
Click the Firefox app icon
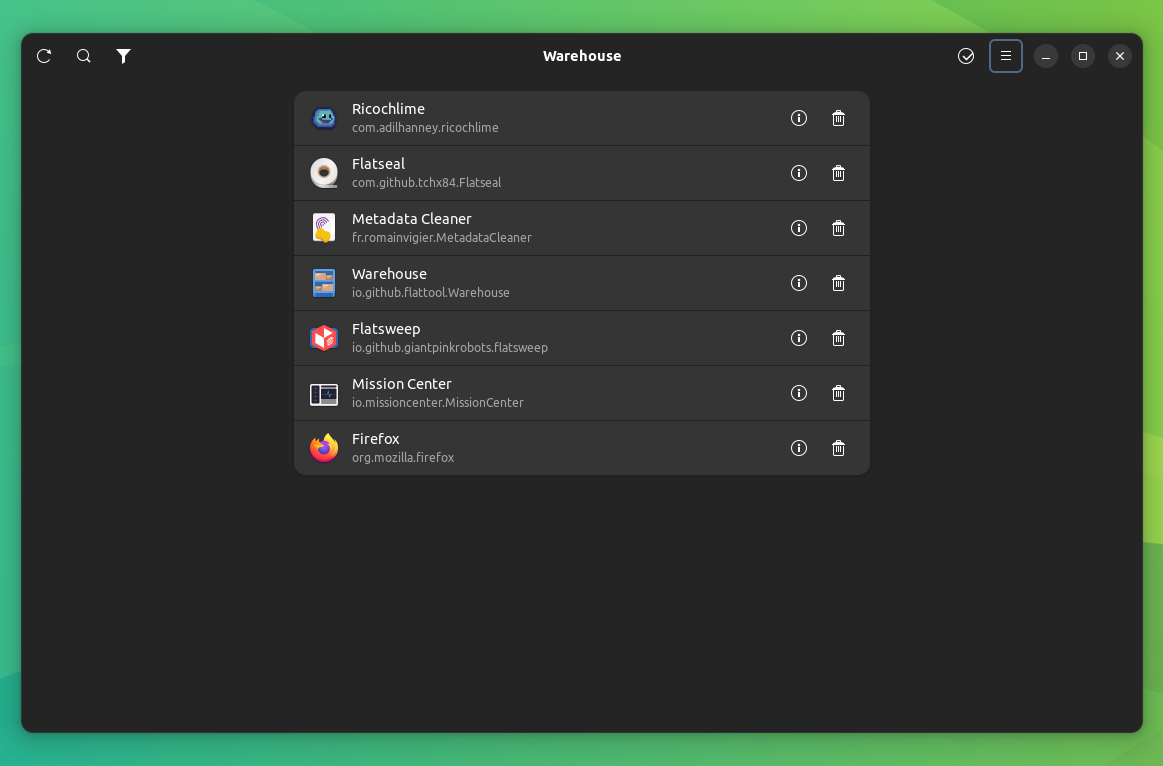pos(323,447)
